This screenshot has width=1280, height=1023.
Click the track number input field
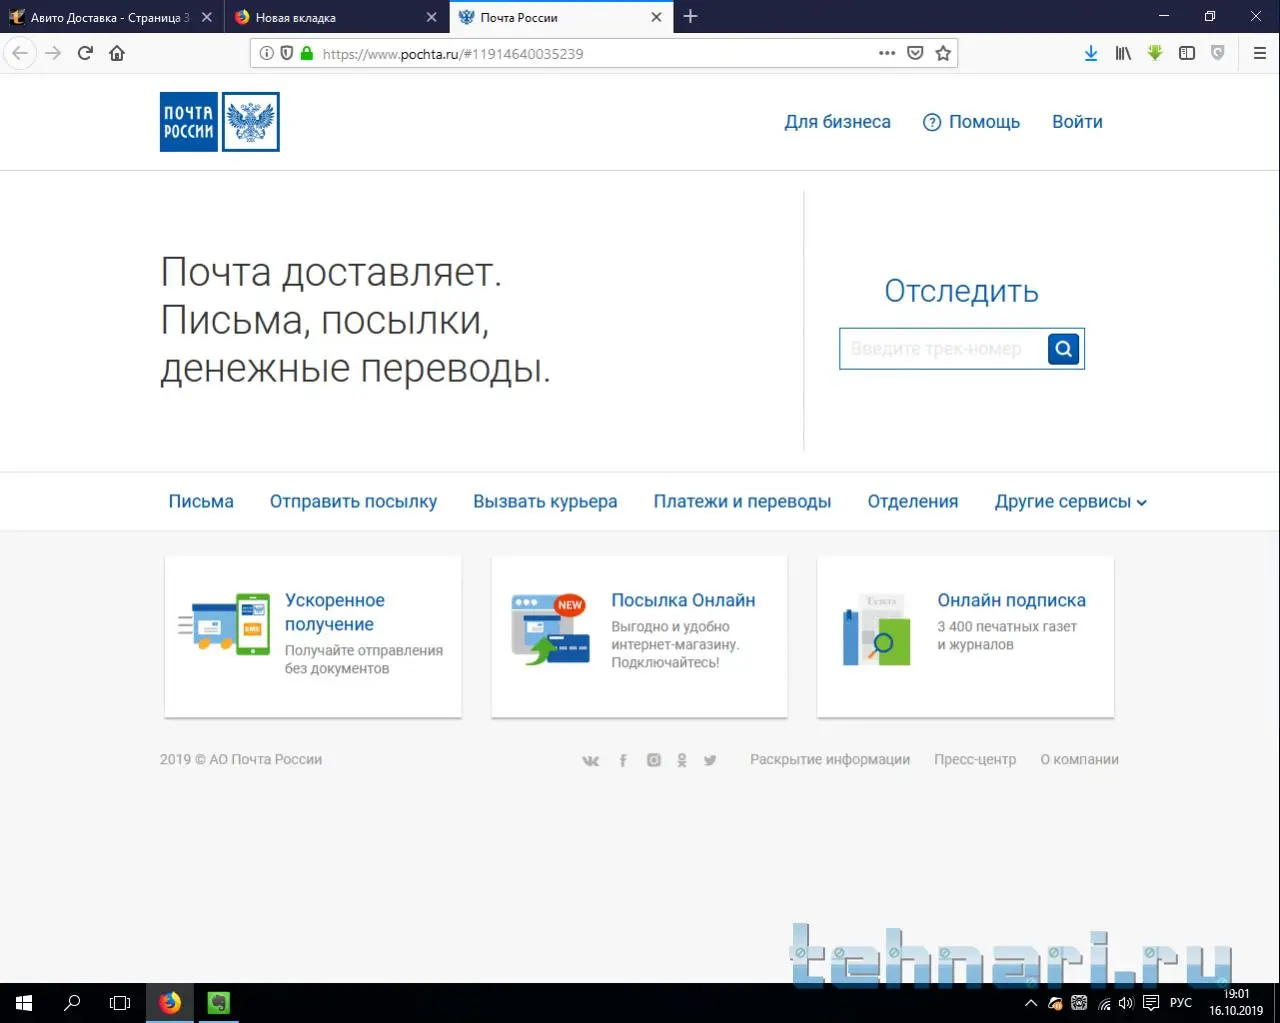tap(942, 349)
